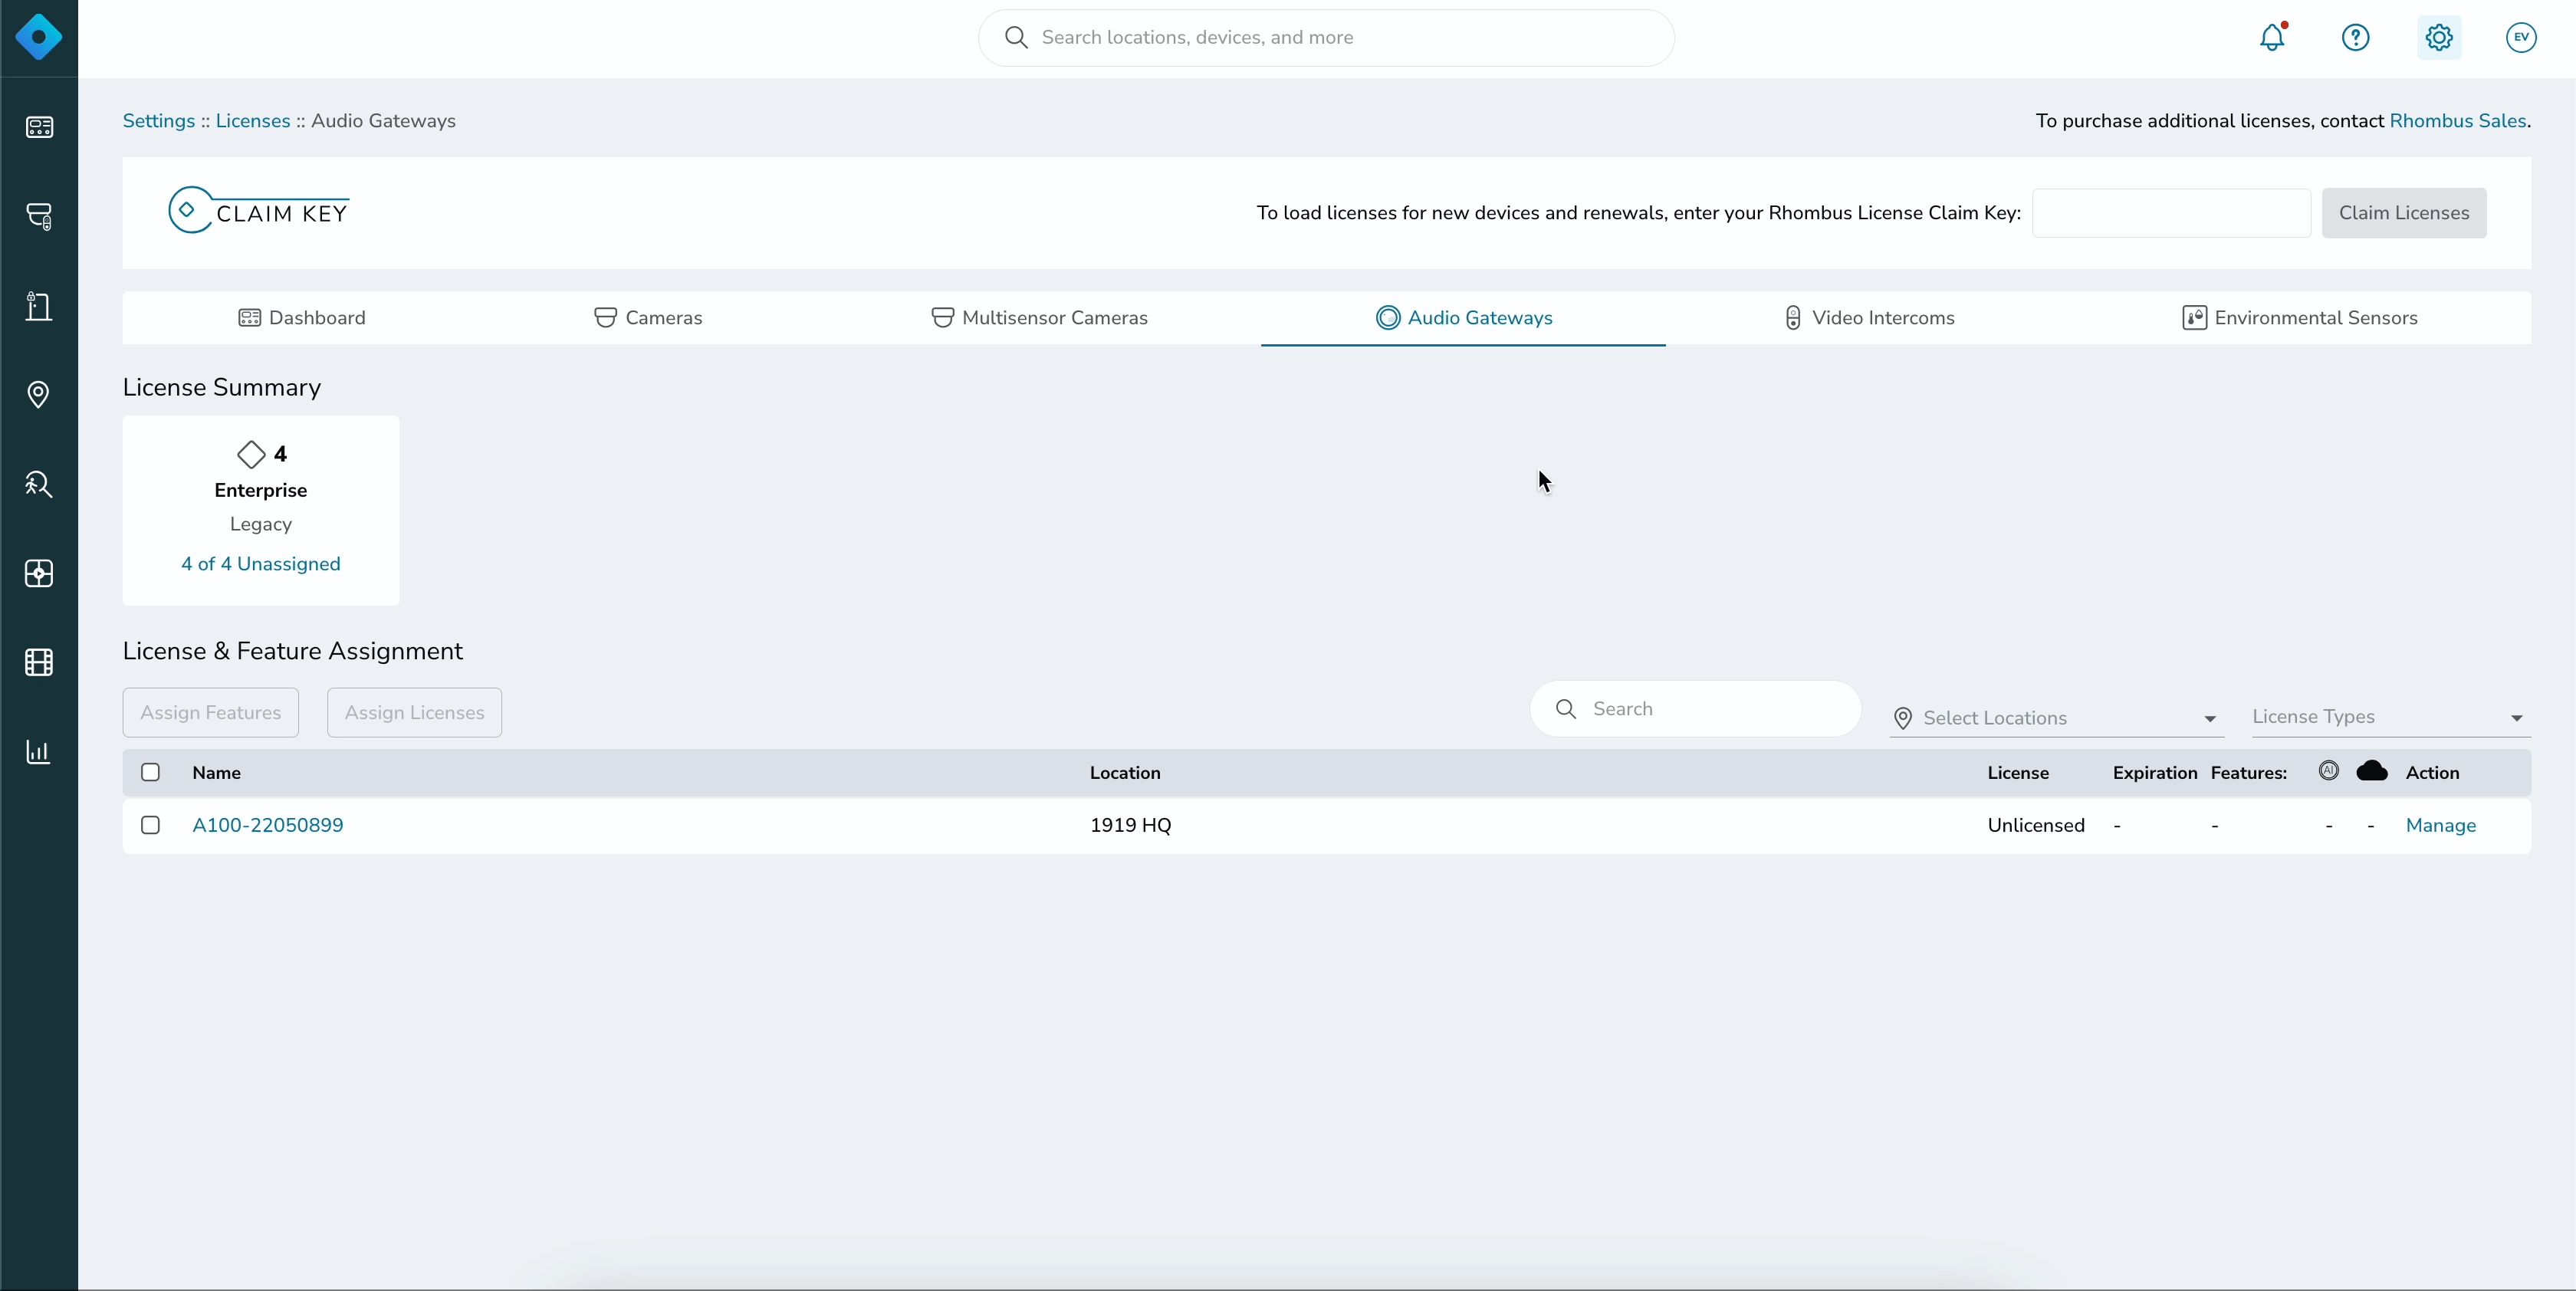
Task: Click the Expiration column header
Action: [2155, 773]
